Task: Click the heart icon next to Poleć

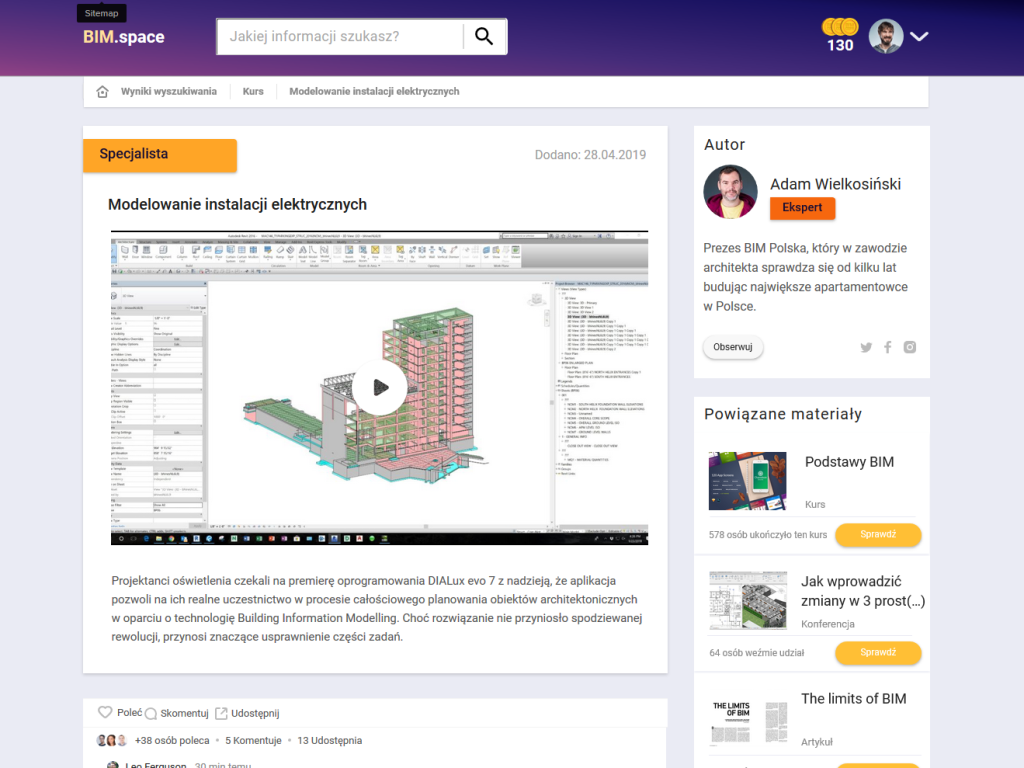Action: pyautogui.click(x=105, y=712)
